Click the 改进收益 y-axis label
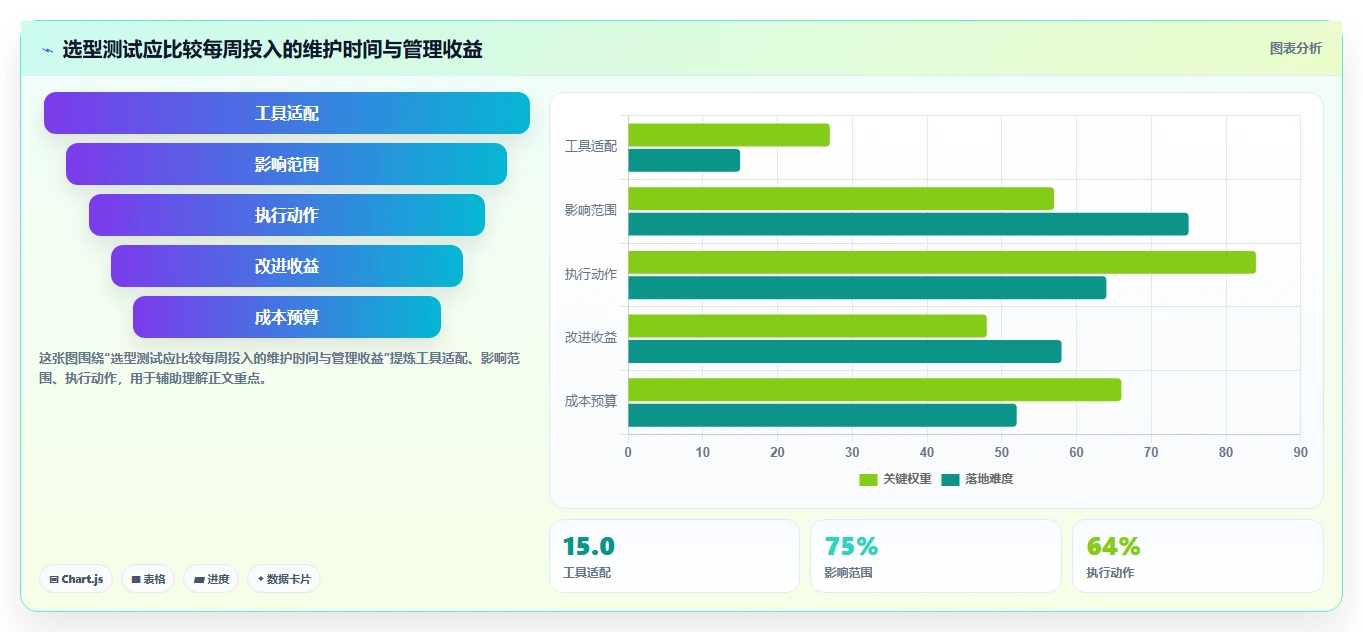 [591, 338]
